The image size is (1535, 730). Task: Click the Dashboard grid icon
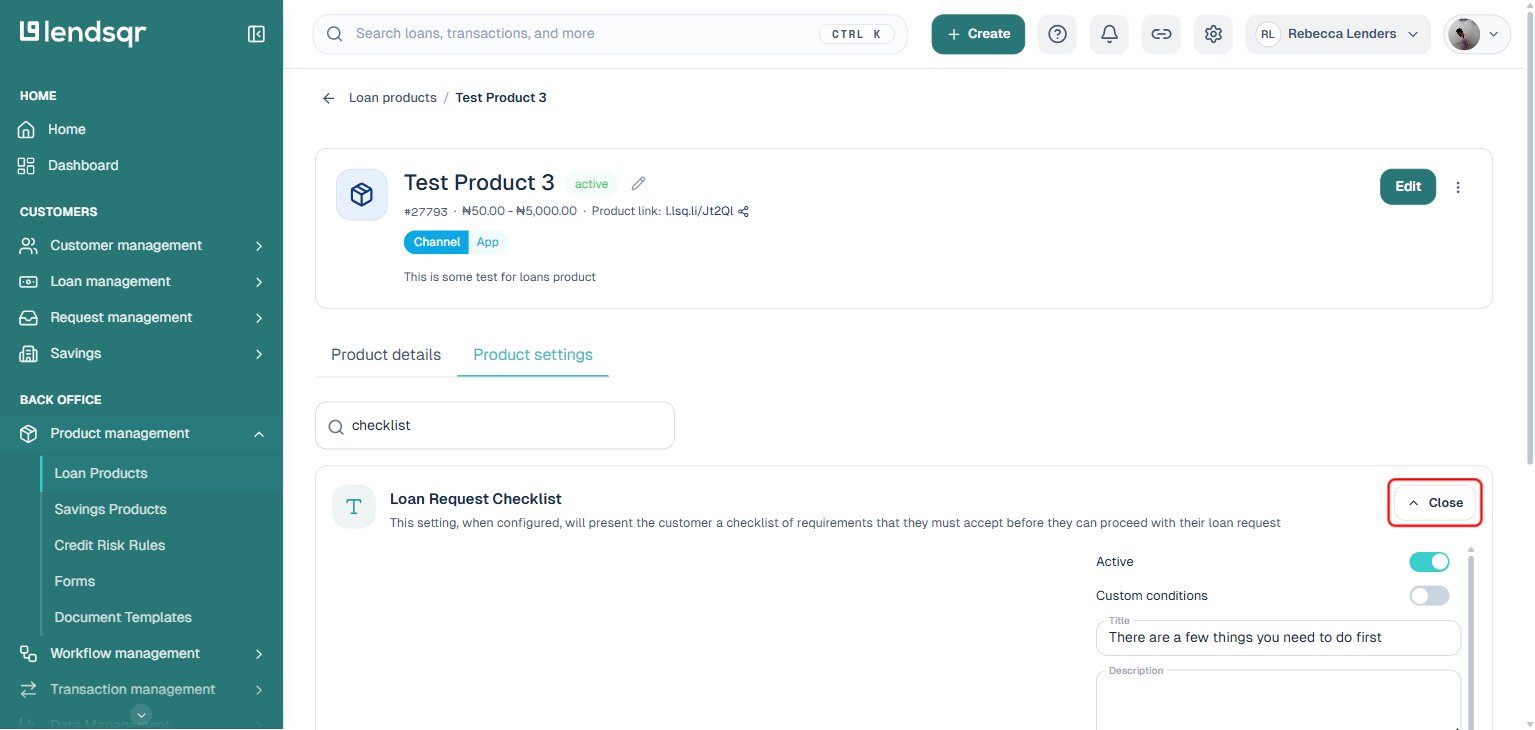(27, 165)
